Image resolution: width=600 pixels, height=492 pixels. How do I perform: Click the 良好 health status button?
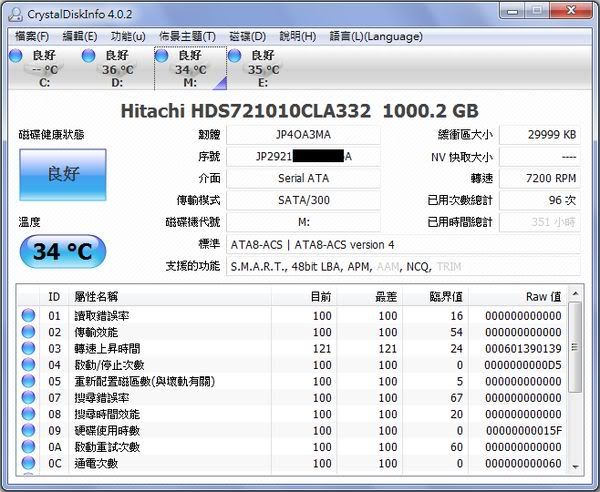[x=63, y=175]
